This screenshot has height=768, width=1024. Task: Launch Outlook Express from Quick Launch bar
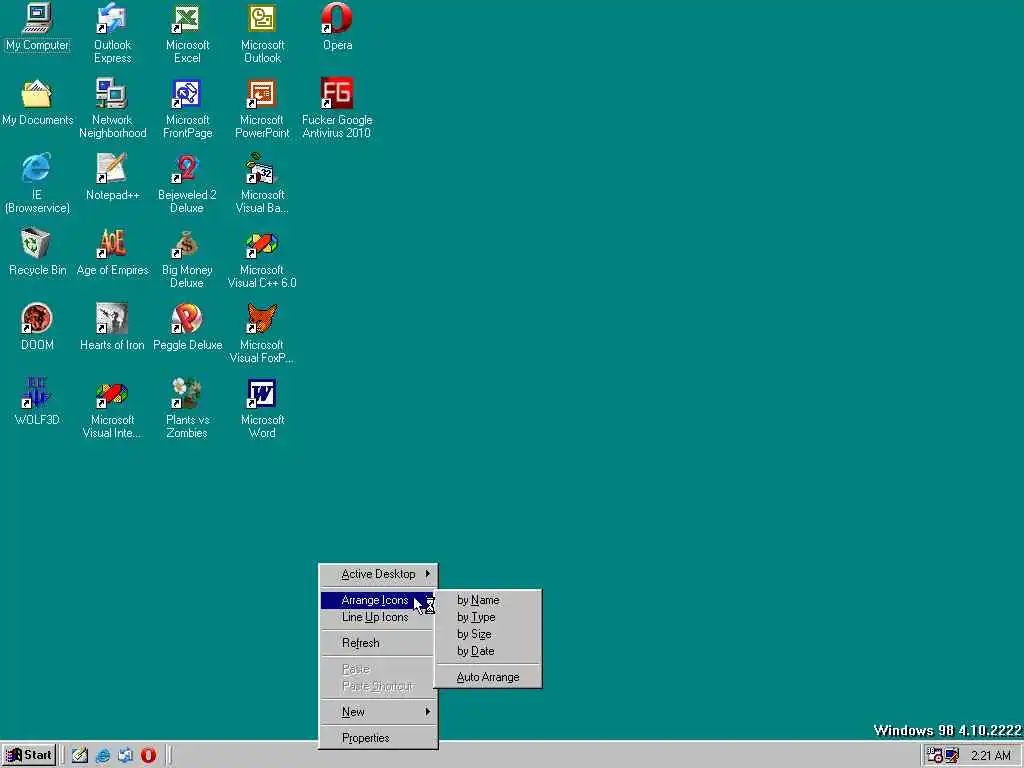pos(125,755)
